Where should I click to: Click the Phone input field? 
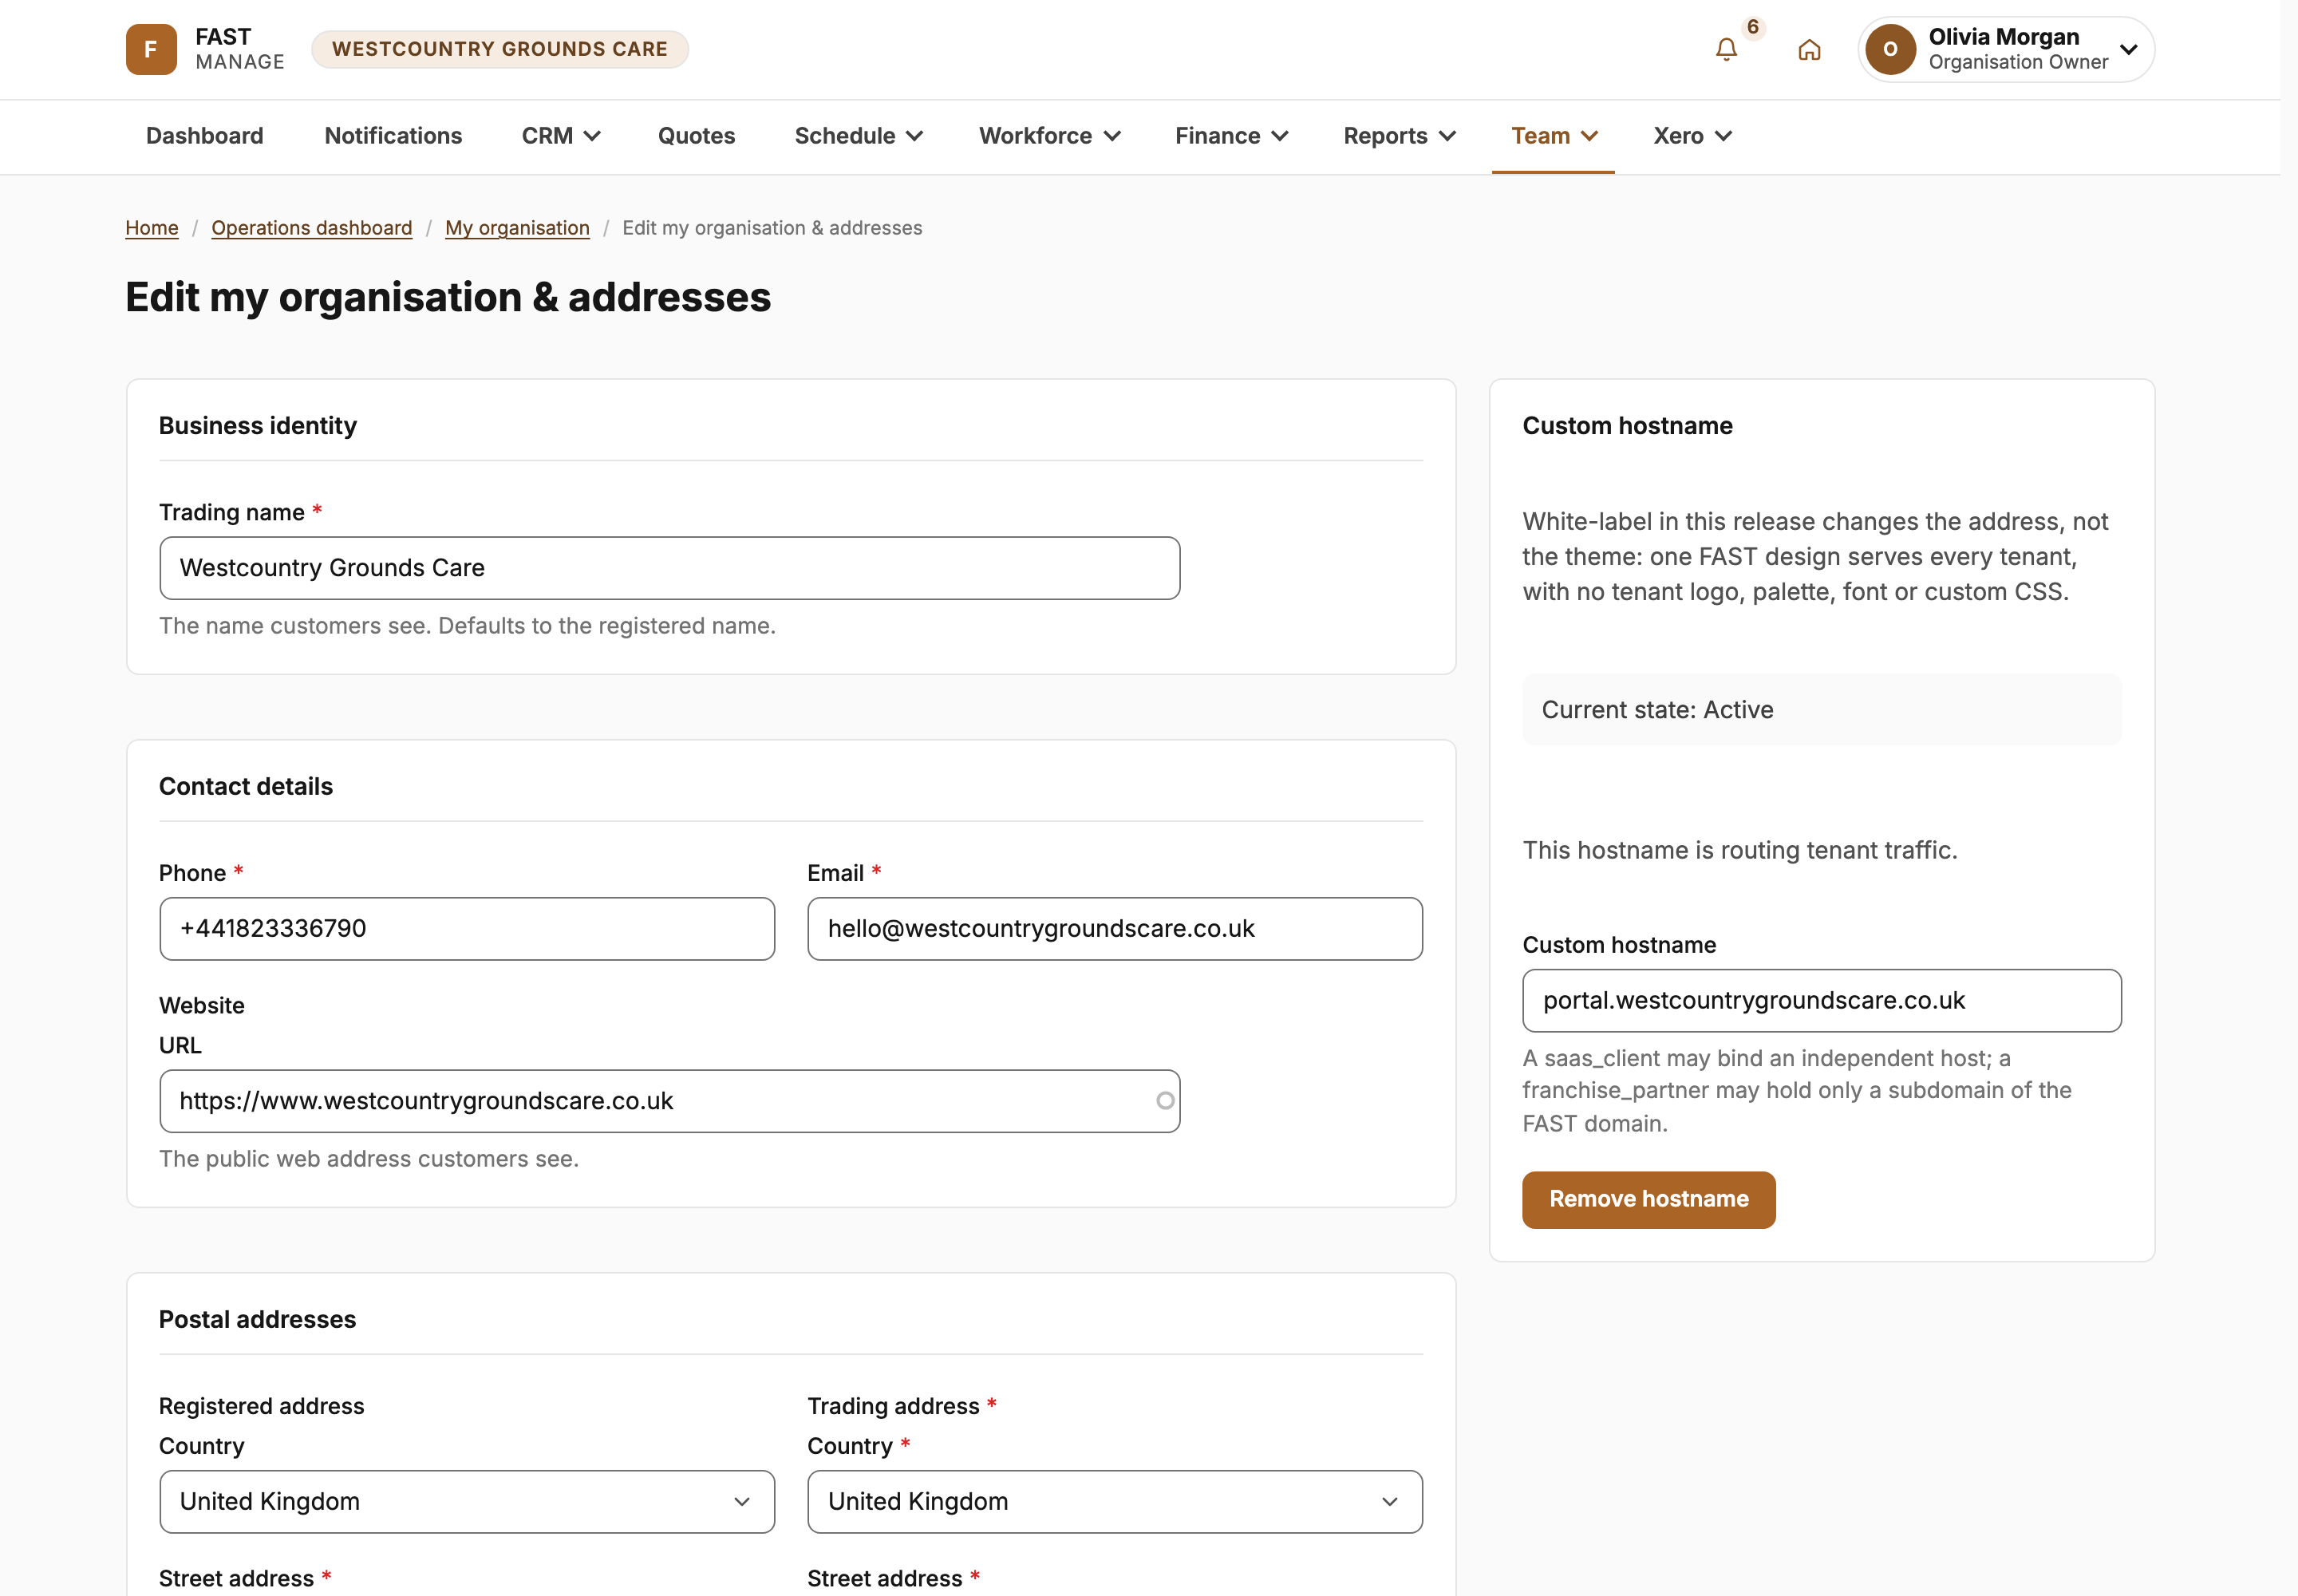click(467, 929)
